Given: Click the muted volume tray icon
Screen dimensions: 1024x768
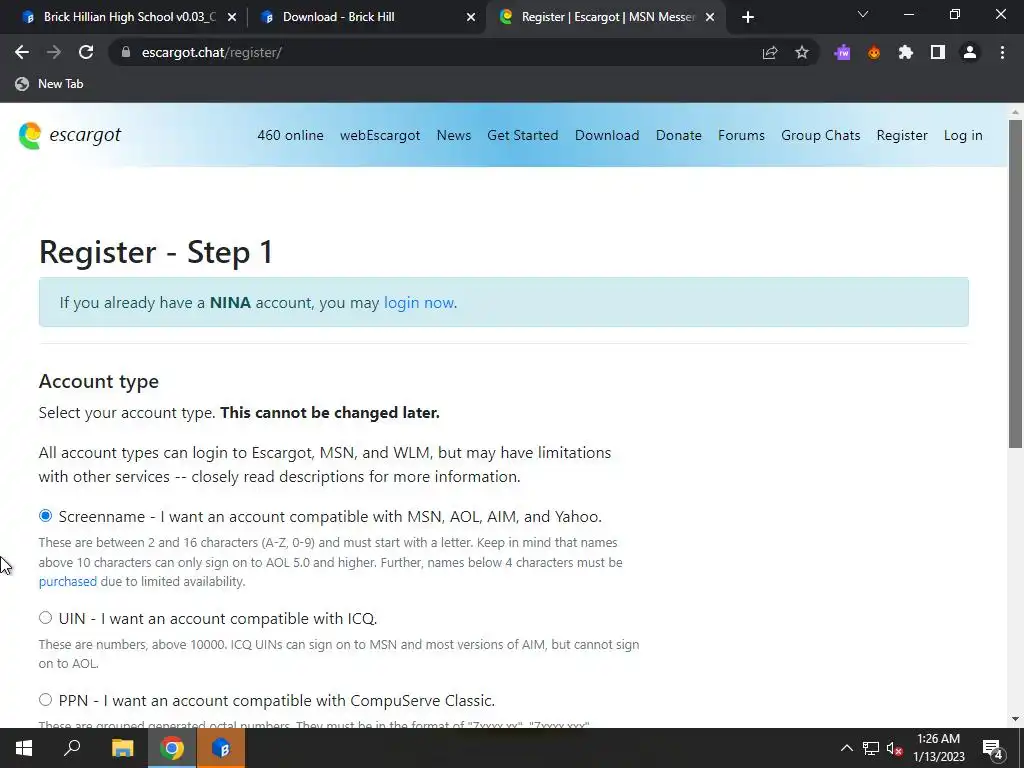Looking at the screenshot, I should point(895,748).
